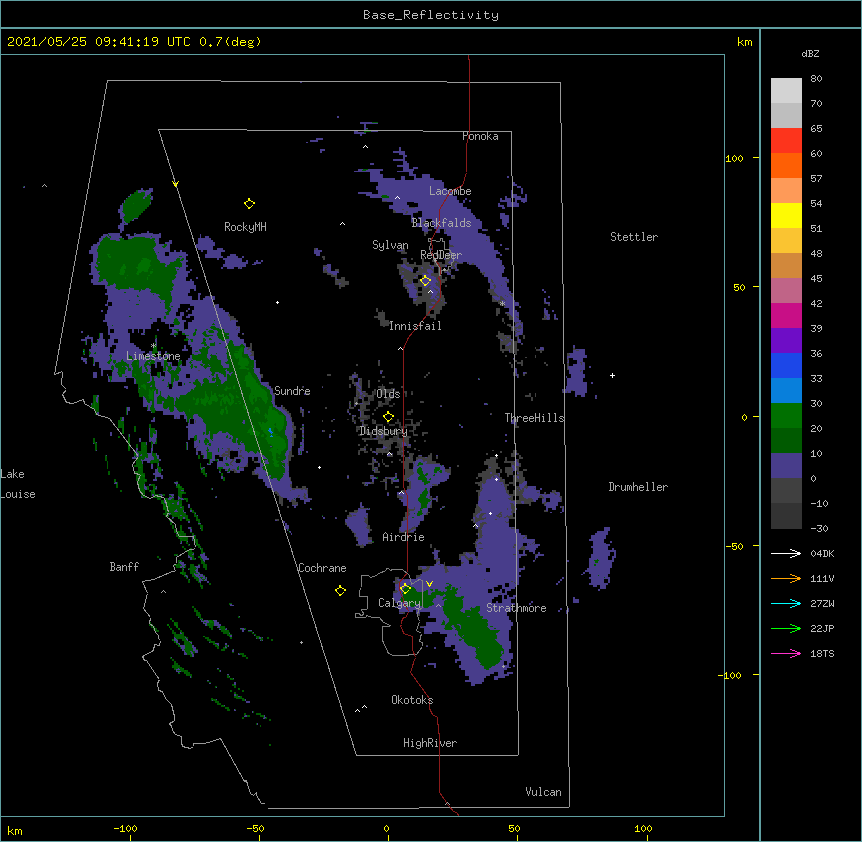862x842 pixels.
Task: Click the yellow diamond marker near RockyMH
Action: coord(249,204)
